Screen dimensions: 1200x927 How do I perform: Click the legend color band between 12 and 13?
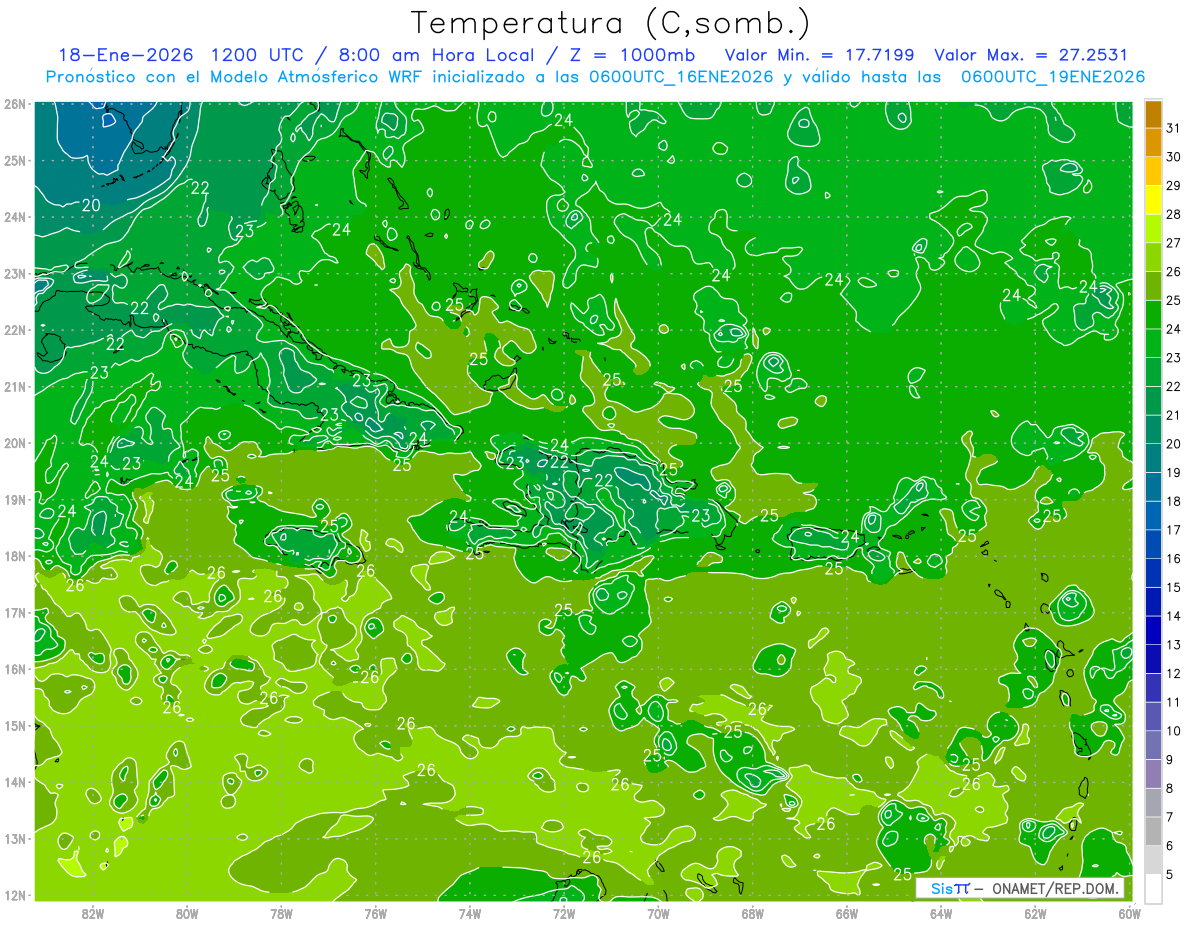click(1153, 659)
